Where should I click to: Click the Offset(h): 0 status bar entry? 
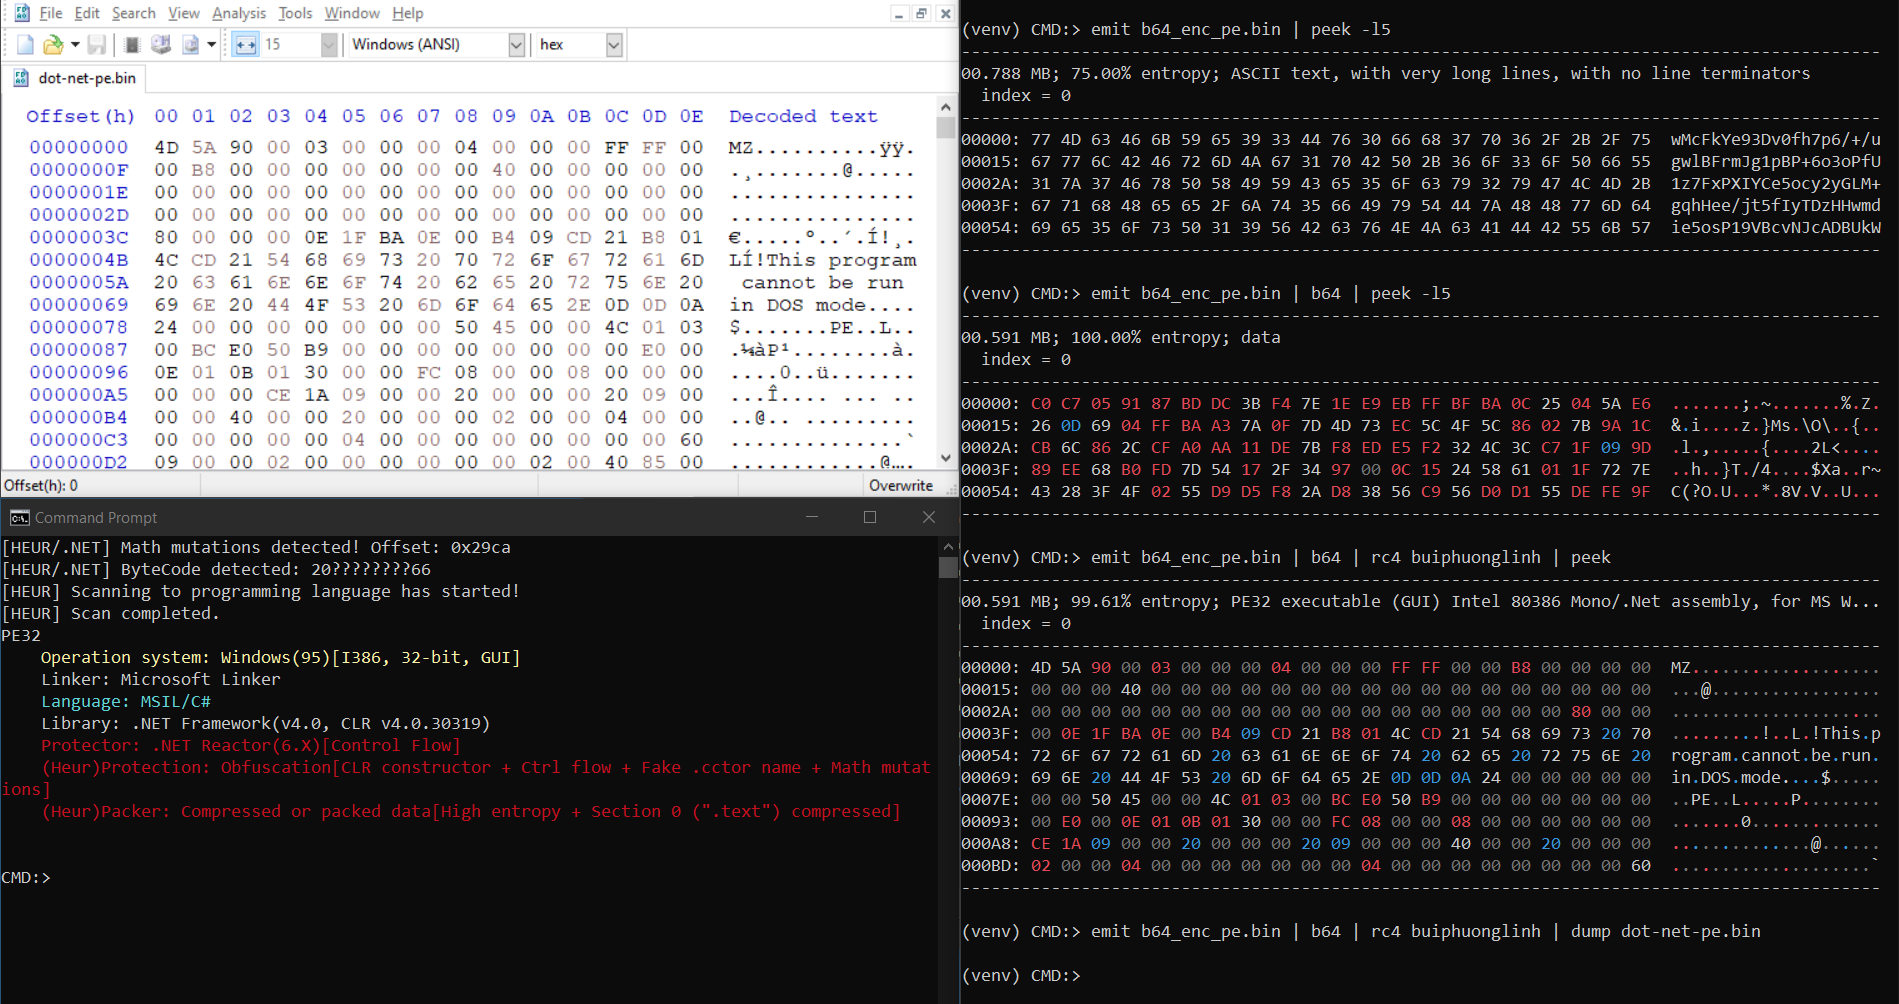pyautogui.click(x=41, y=485)
